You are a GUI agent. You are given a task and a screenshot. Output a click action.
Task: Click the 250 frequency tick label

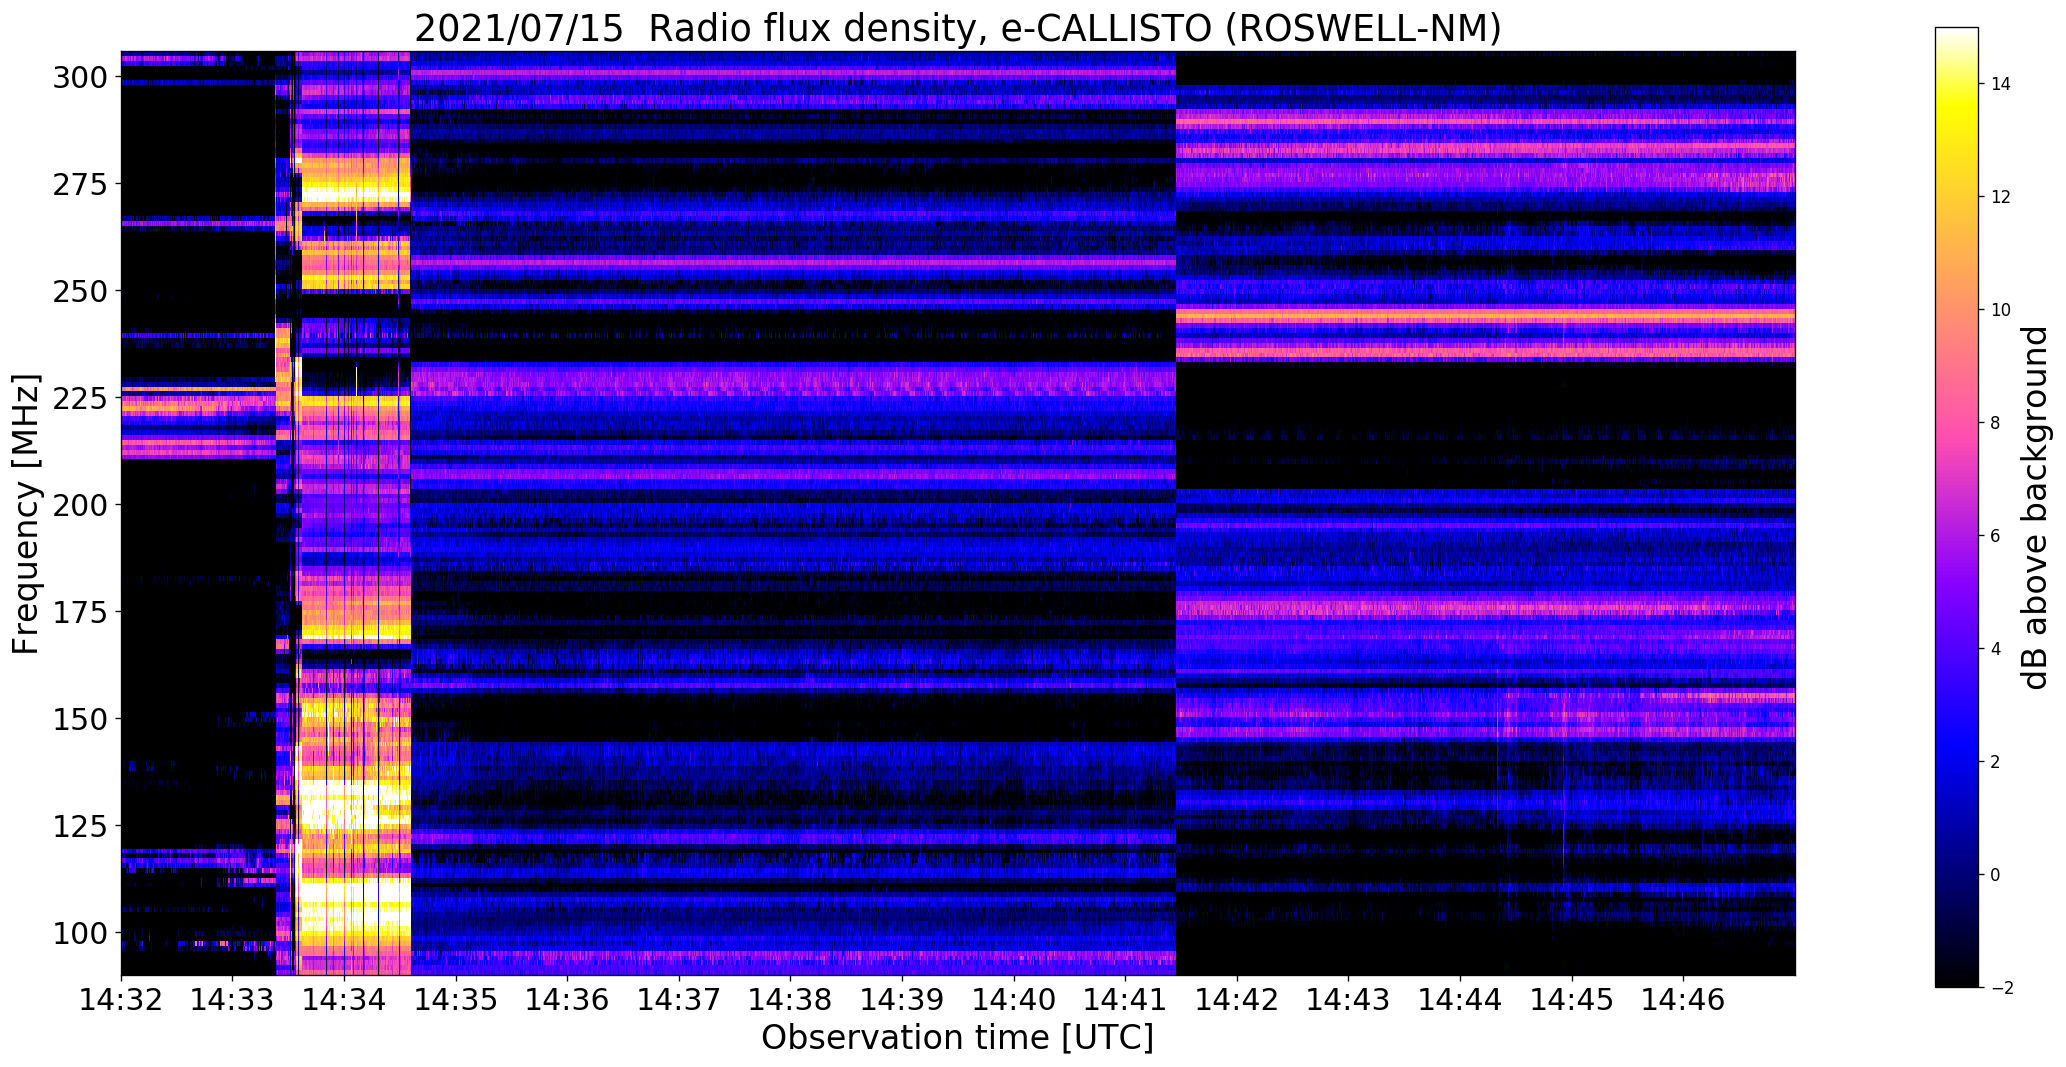(80, 291)
